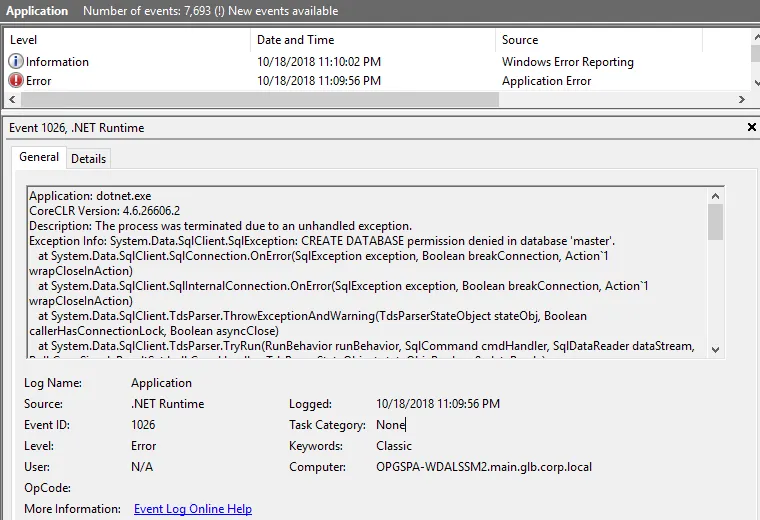760x520 pixels.
Task: Click the 'CREATE DATABASE permission denied' exception line
Action: point(322,241)
